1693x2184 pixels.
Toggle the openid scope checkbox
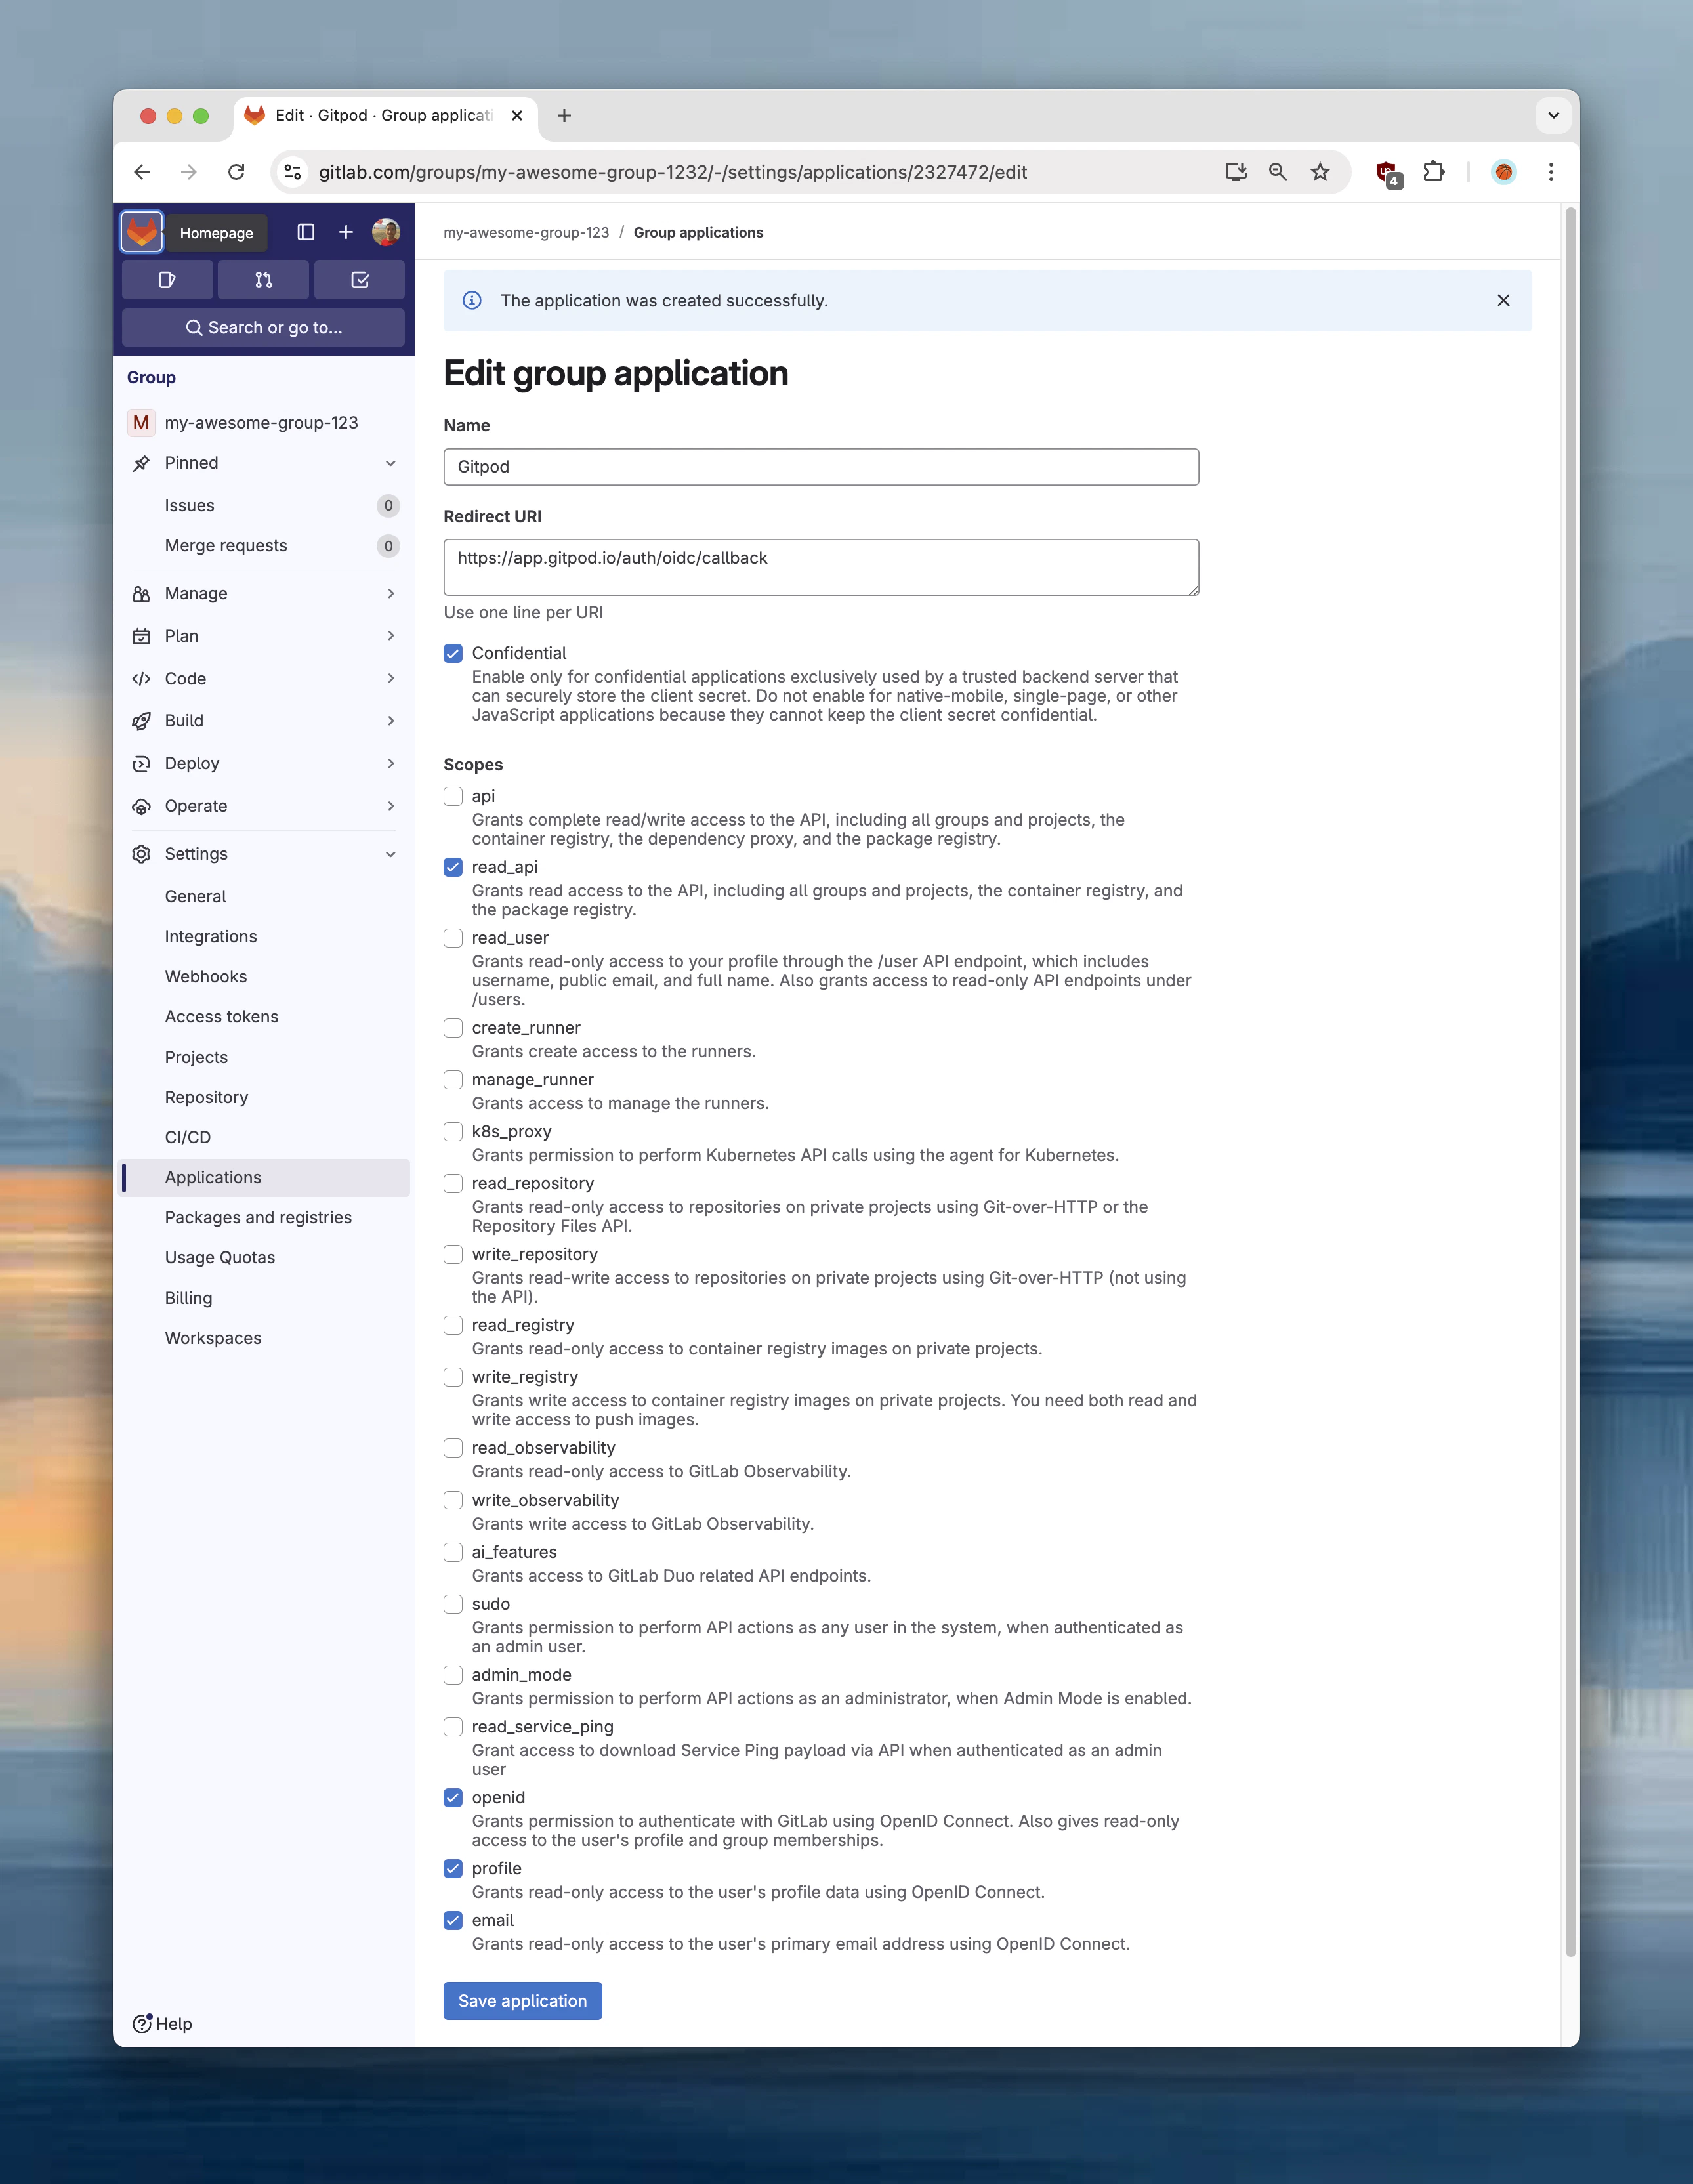[453, 1797]
